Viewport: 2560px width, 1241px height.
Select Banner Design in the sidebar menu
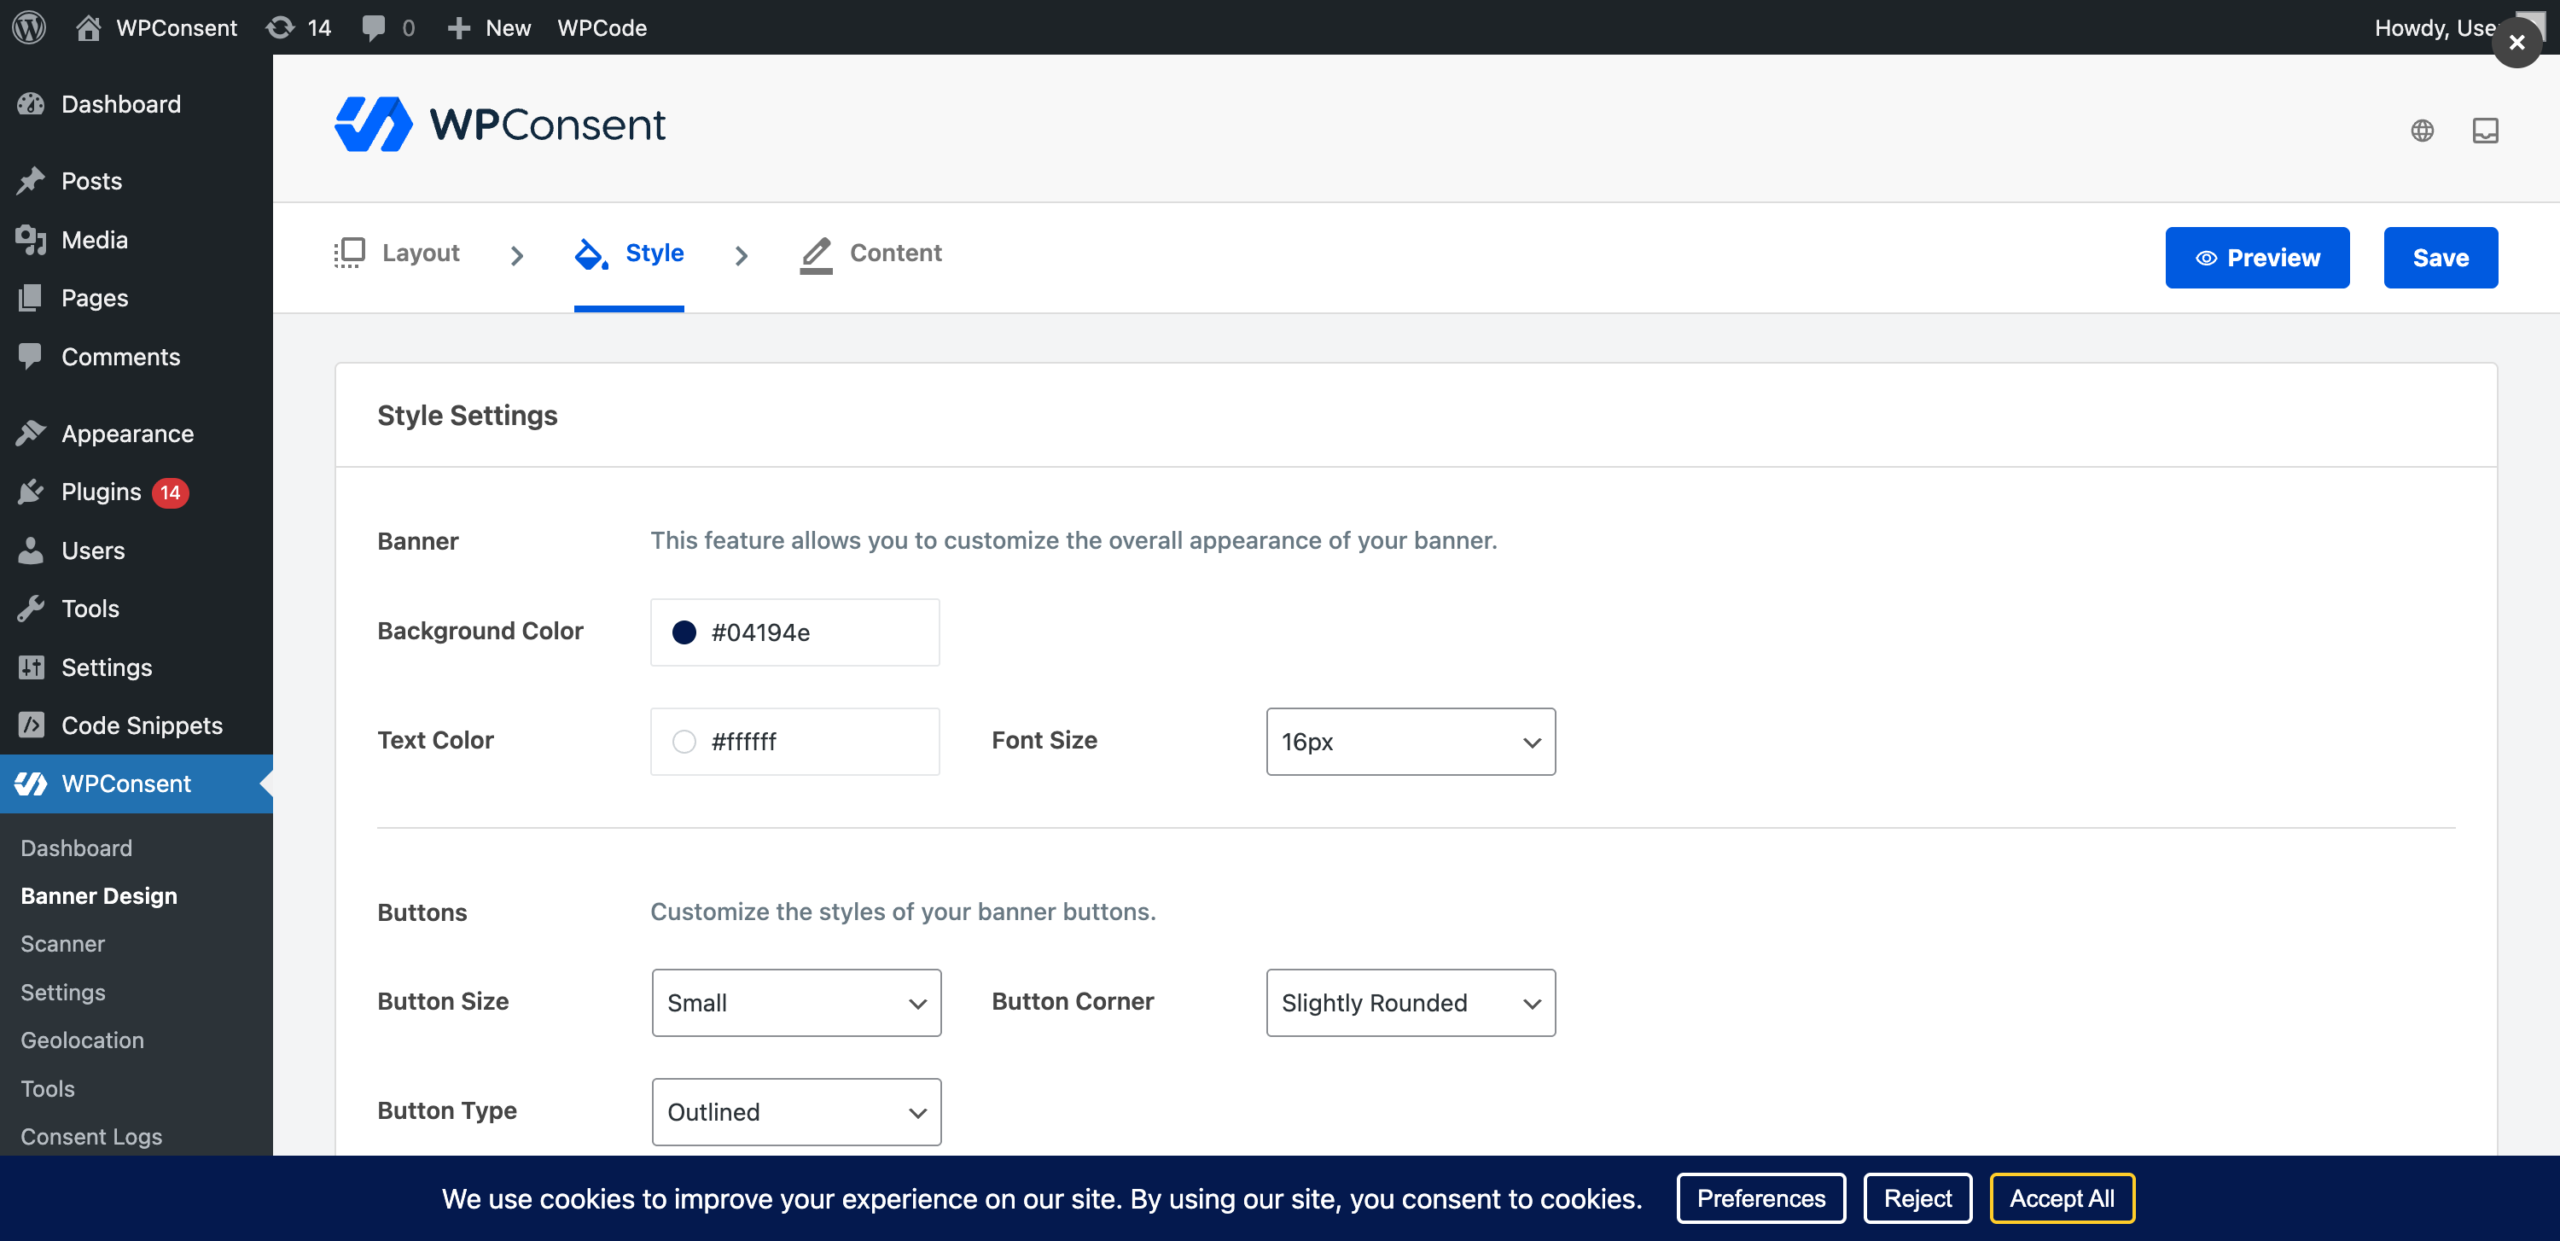98,895
